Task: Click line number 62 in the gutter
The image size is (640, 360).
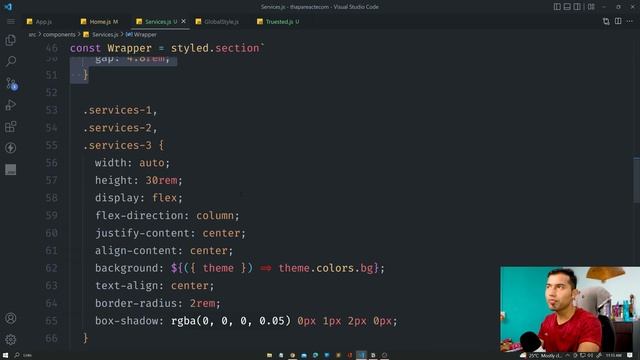Action: click(x=51, y=268)
